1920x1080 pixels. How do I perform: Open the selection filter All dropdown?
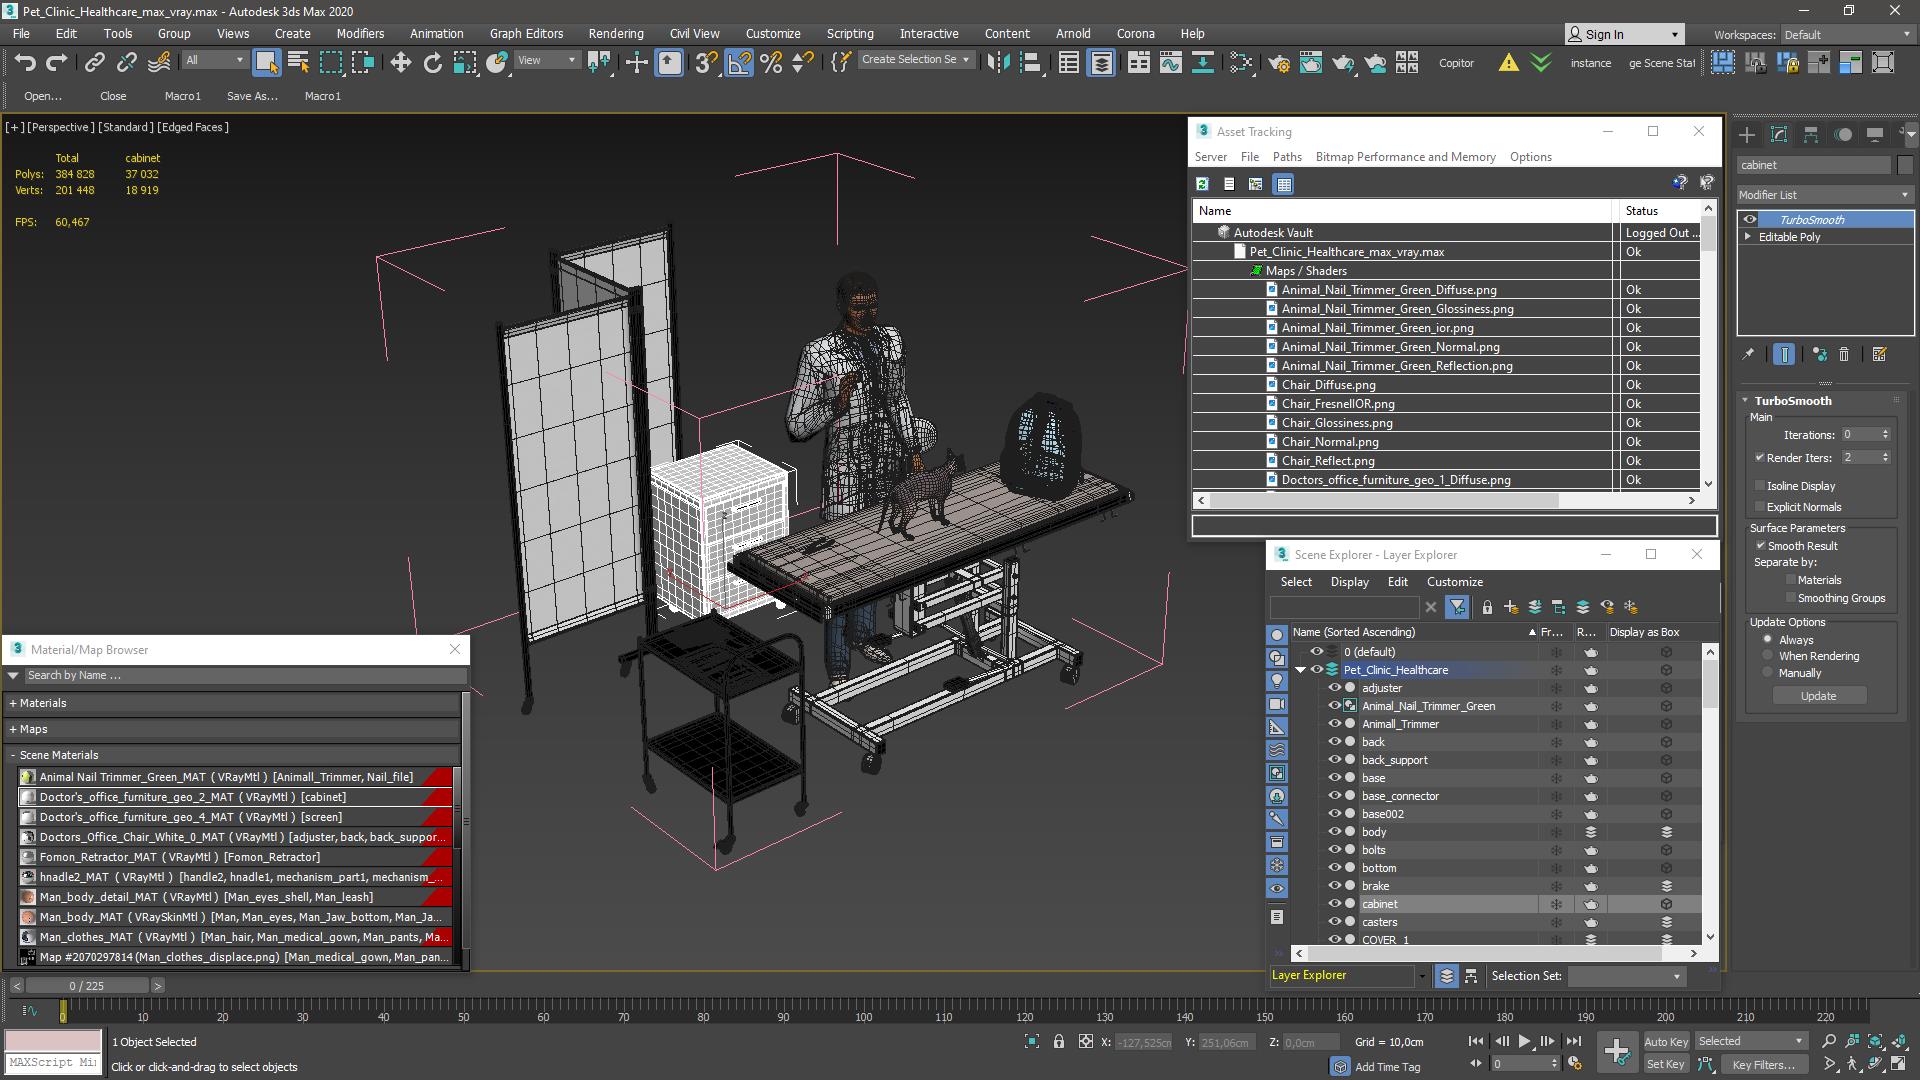tap(214, 60)
